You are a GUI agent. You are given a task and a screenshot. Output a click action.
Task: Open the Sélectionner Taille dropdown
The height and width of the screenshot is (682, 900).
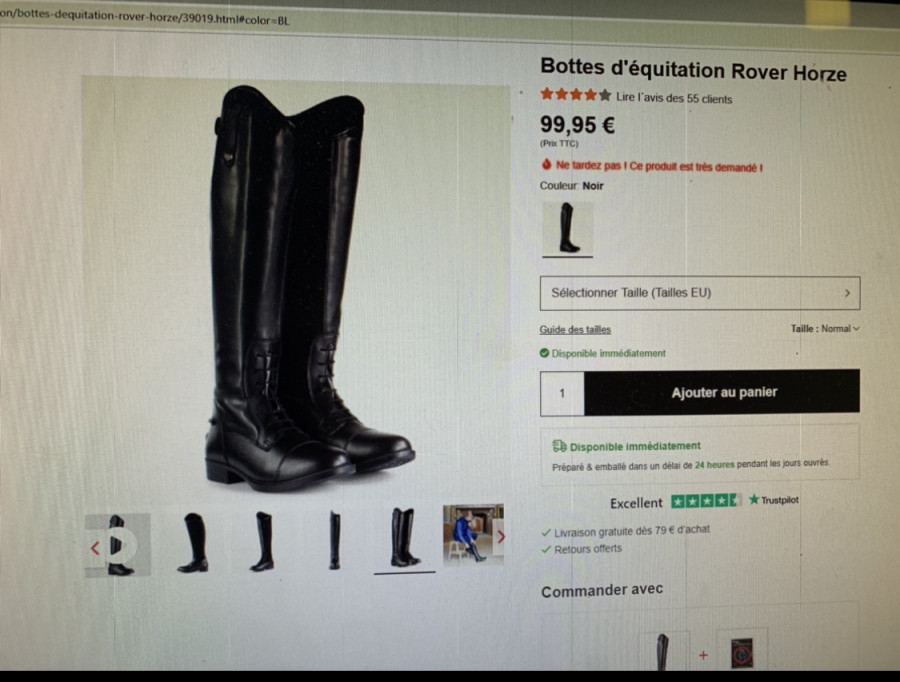[x=700, y=293]
